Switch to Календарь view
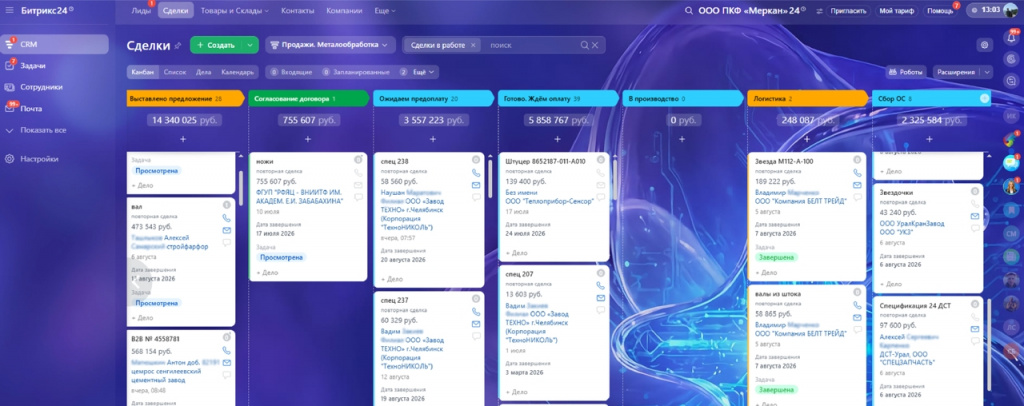This screenshot has width=1024, height=406. point(237,72)
